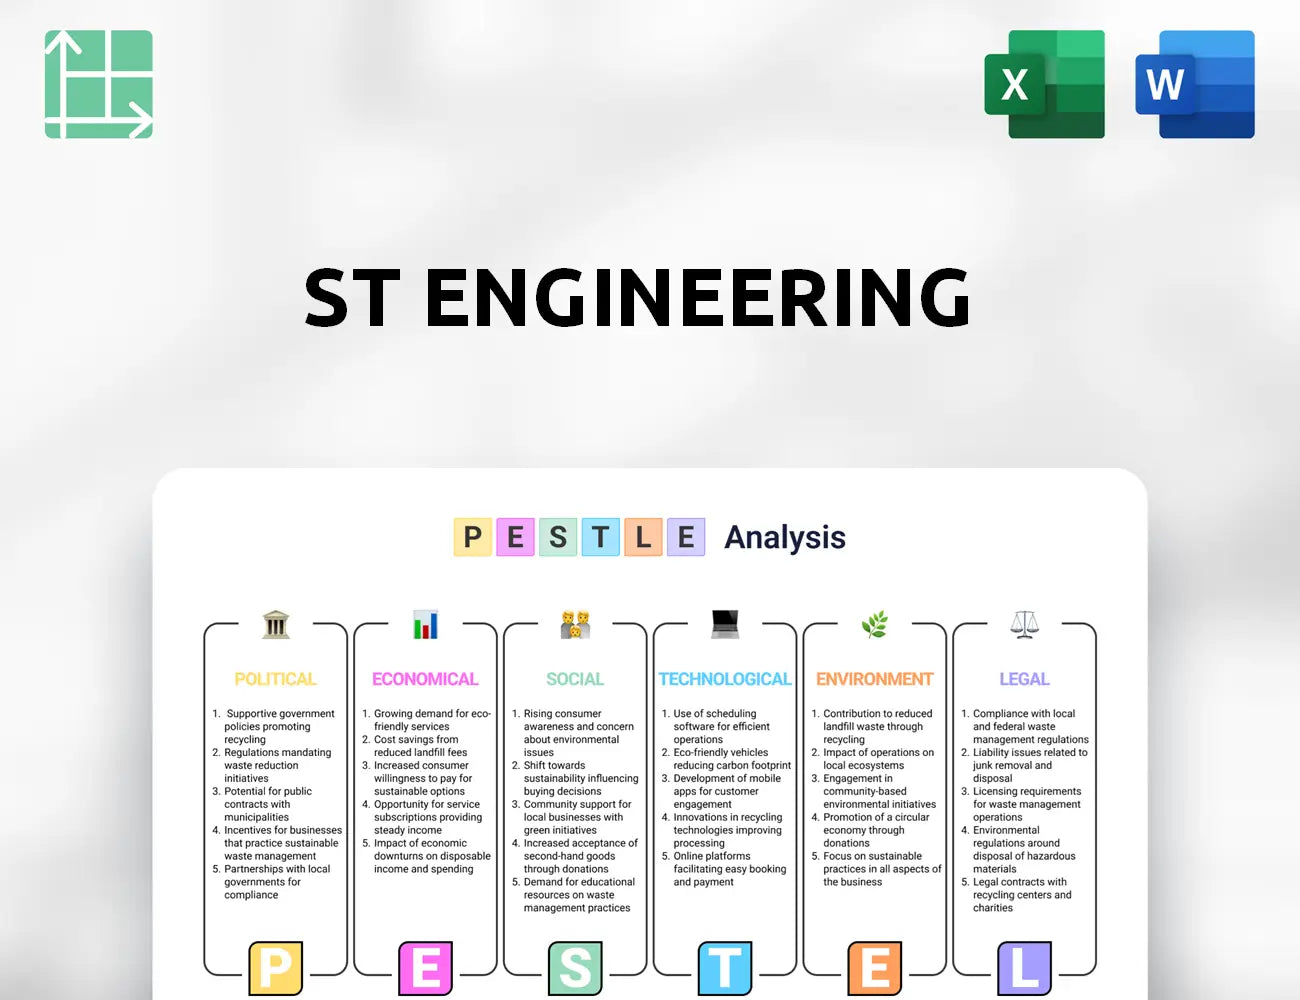This screenshot has width=1300, height=1000.
Task: Click 'Increased acceptance of second-hand goods' item
Action: click(x=575, y=856)
